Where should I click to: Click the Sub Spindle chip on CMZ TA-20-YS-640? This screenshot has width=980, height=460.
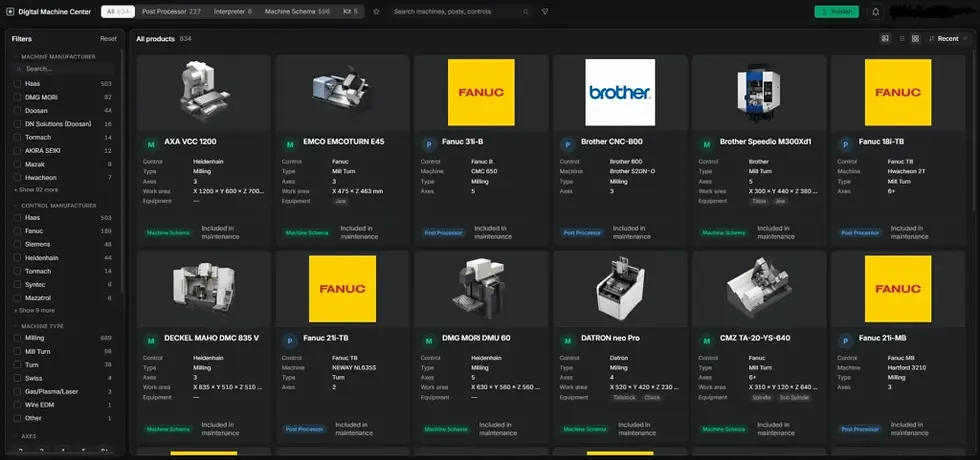(x=794, y=398)
